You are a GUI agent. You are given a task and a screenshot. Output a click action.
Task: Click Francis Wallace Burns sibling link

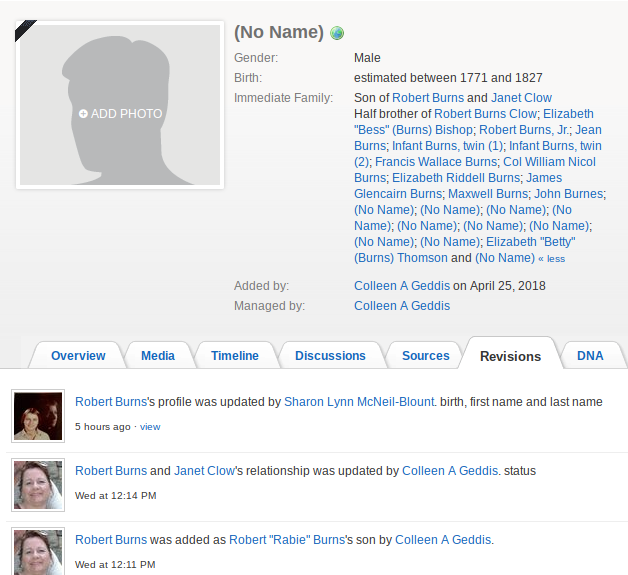[435, 162]
